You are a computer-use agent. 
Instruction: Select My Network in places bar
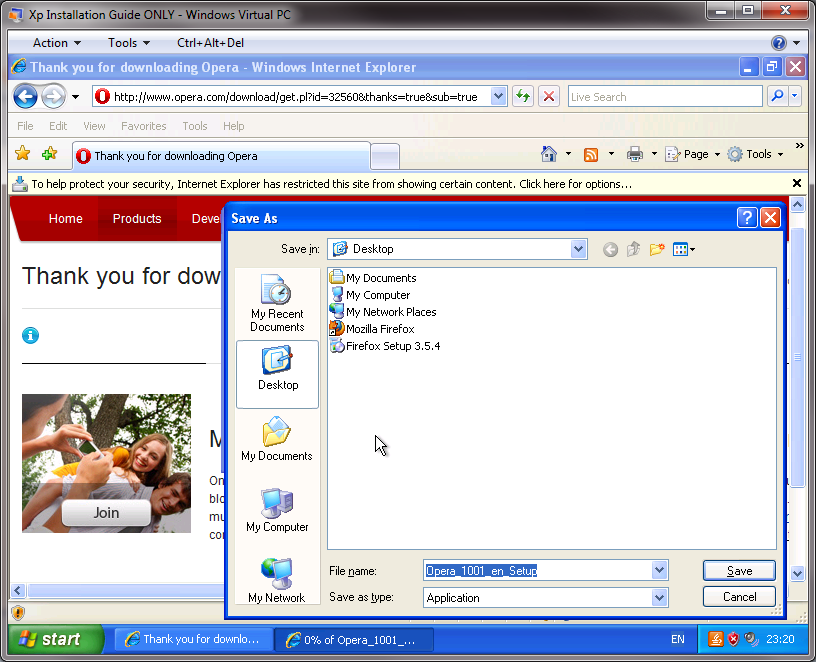[x=277, y=580]
